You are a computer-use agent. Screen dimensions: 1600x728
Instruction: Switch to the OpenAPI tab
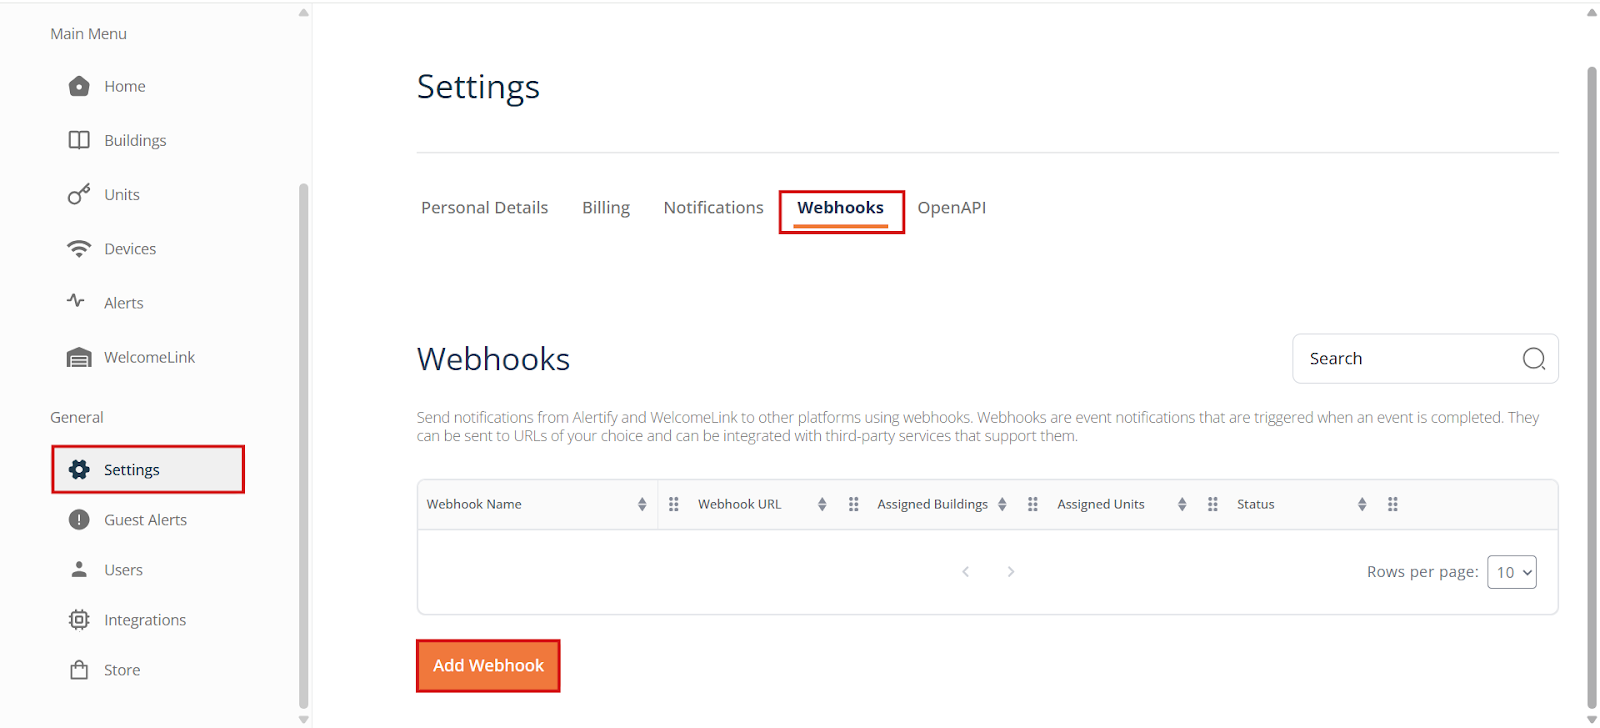[x=951, y=208]
